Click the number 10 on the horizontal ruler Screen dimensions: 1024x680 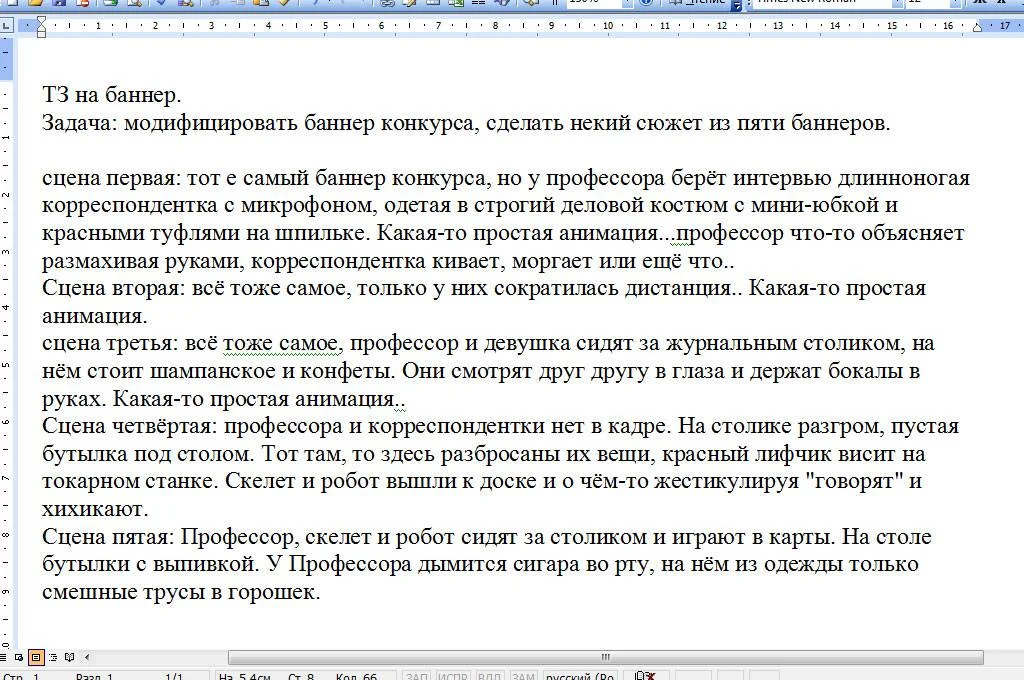coord(607,26)
